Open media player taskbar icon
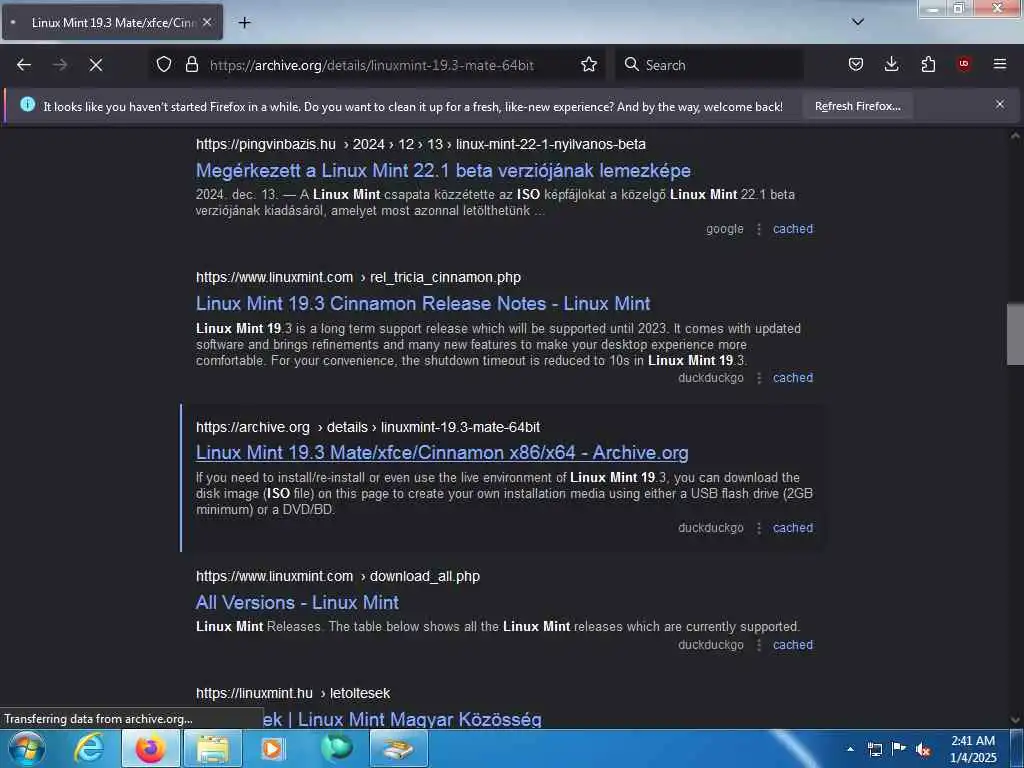The image size is (1024, 768). (x=273, y=748)
